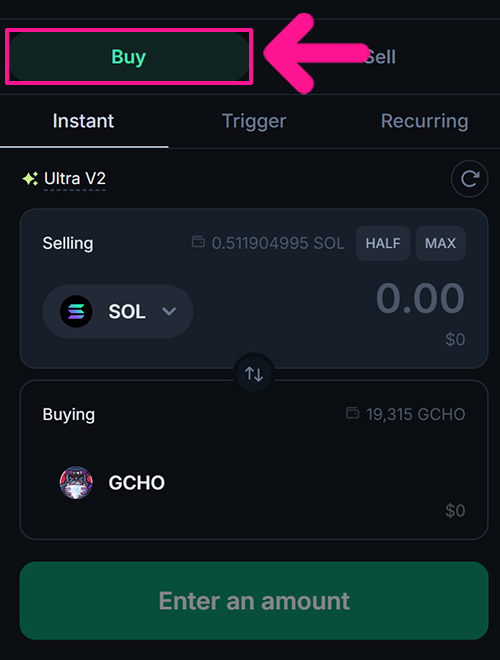Open the SOL token dropdown
Viewport: 500px width, 660px height.
pyautogui.click(x=118, y=311)
